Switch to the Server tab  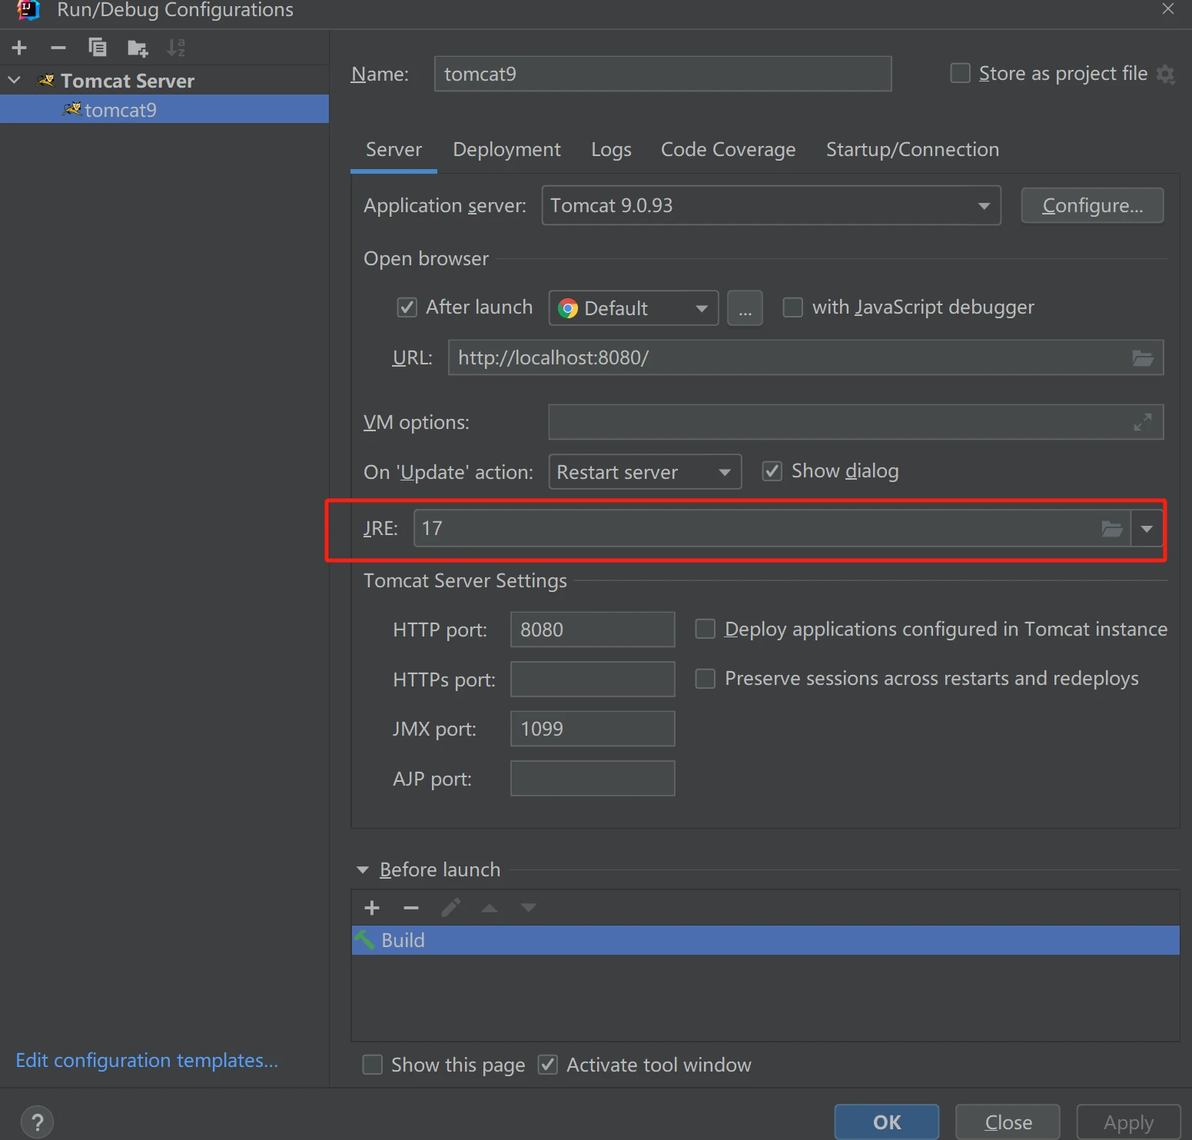point(394,150)
